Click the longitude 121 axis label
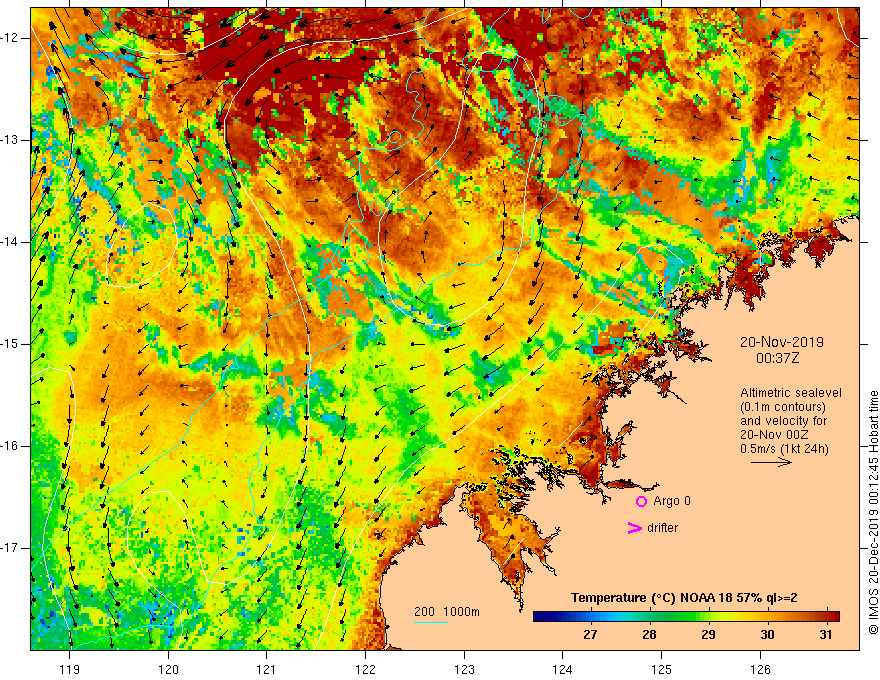 point(267,669)
